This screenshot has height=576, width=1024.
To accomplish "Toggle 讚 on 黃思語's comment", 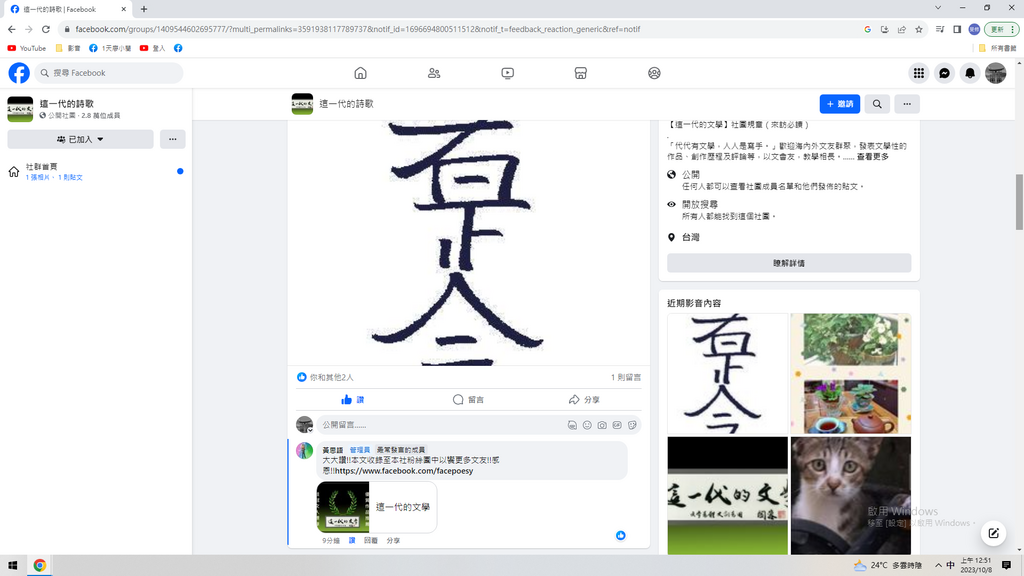I will pos(351,540).
